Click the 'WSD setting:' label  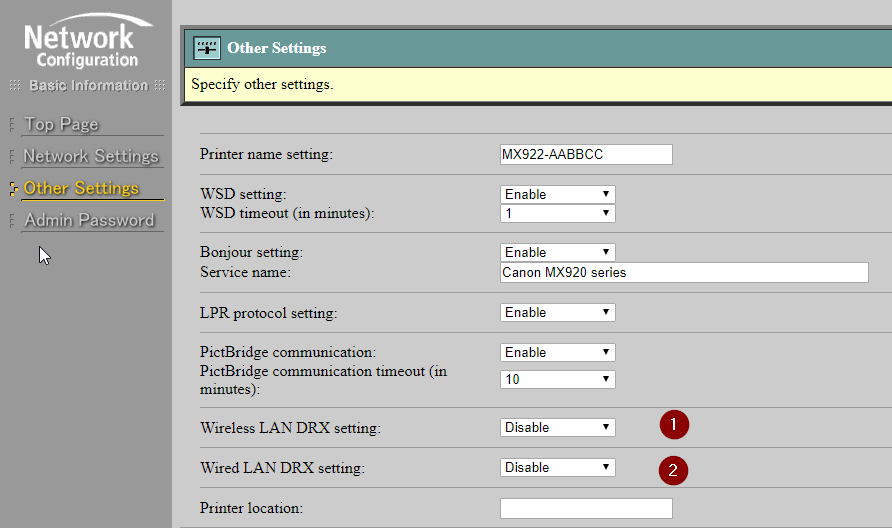click(243, 194)
